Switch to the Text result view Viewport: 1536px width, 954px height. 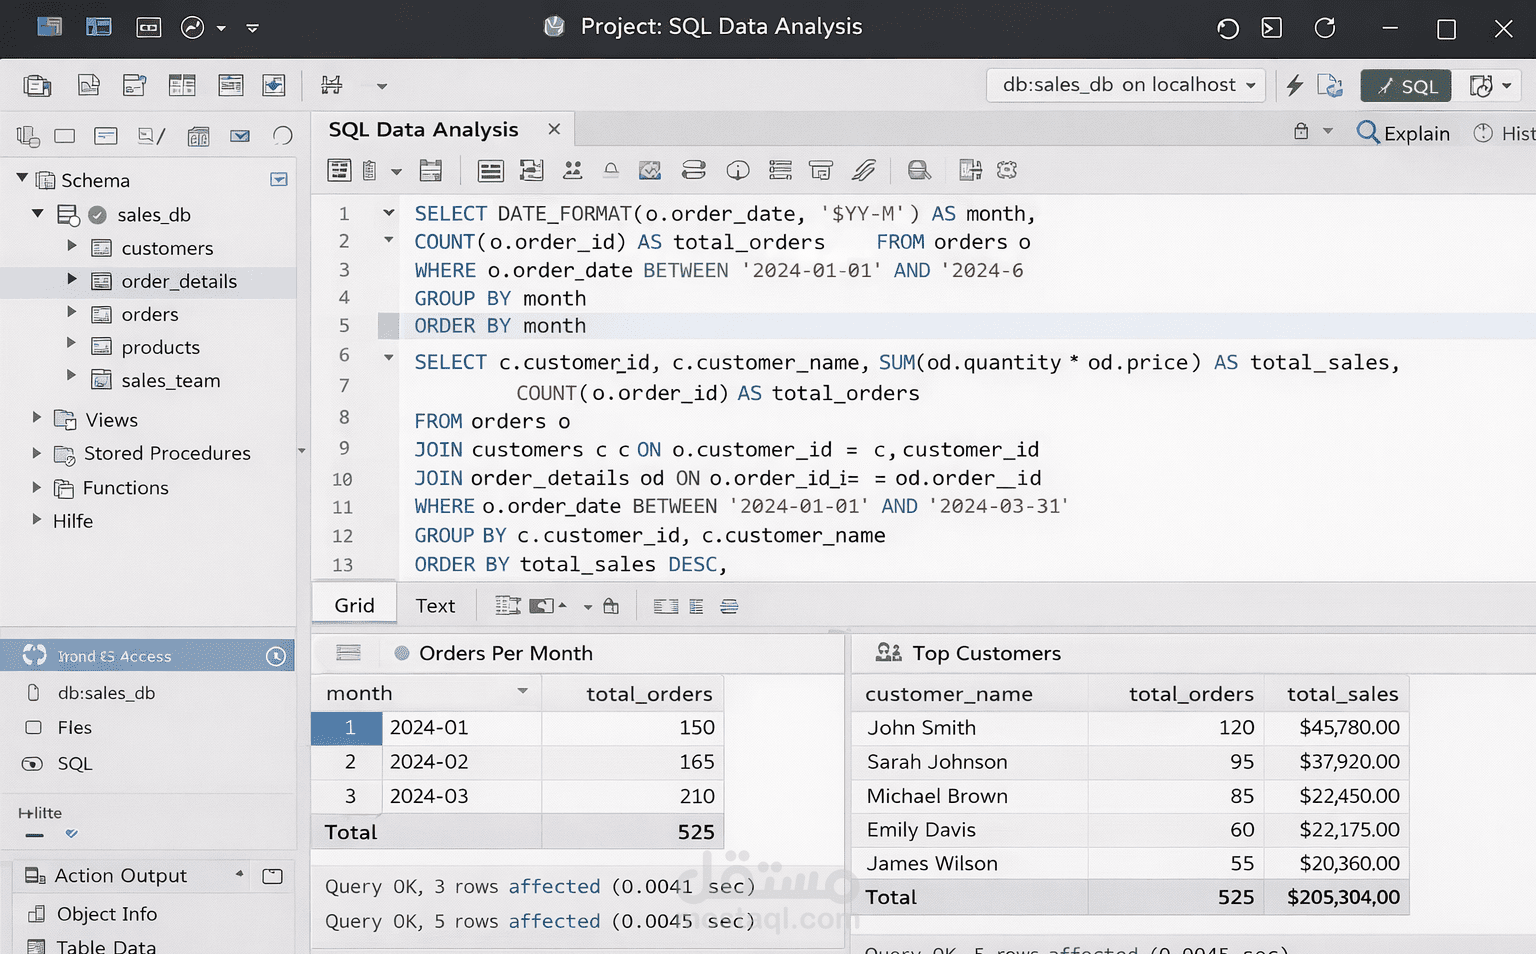[x=435, y=605]
